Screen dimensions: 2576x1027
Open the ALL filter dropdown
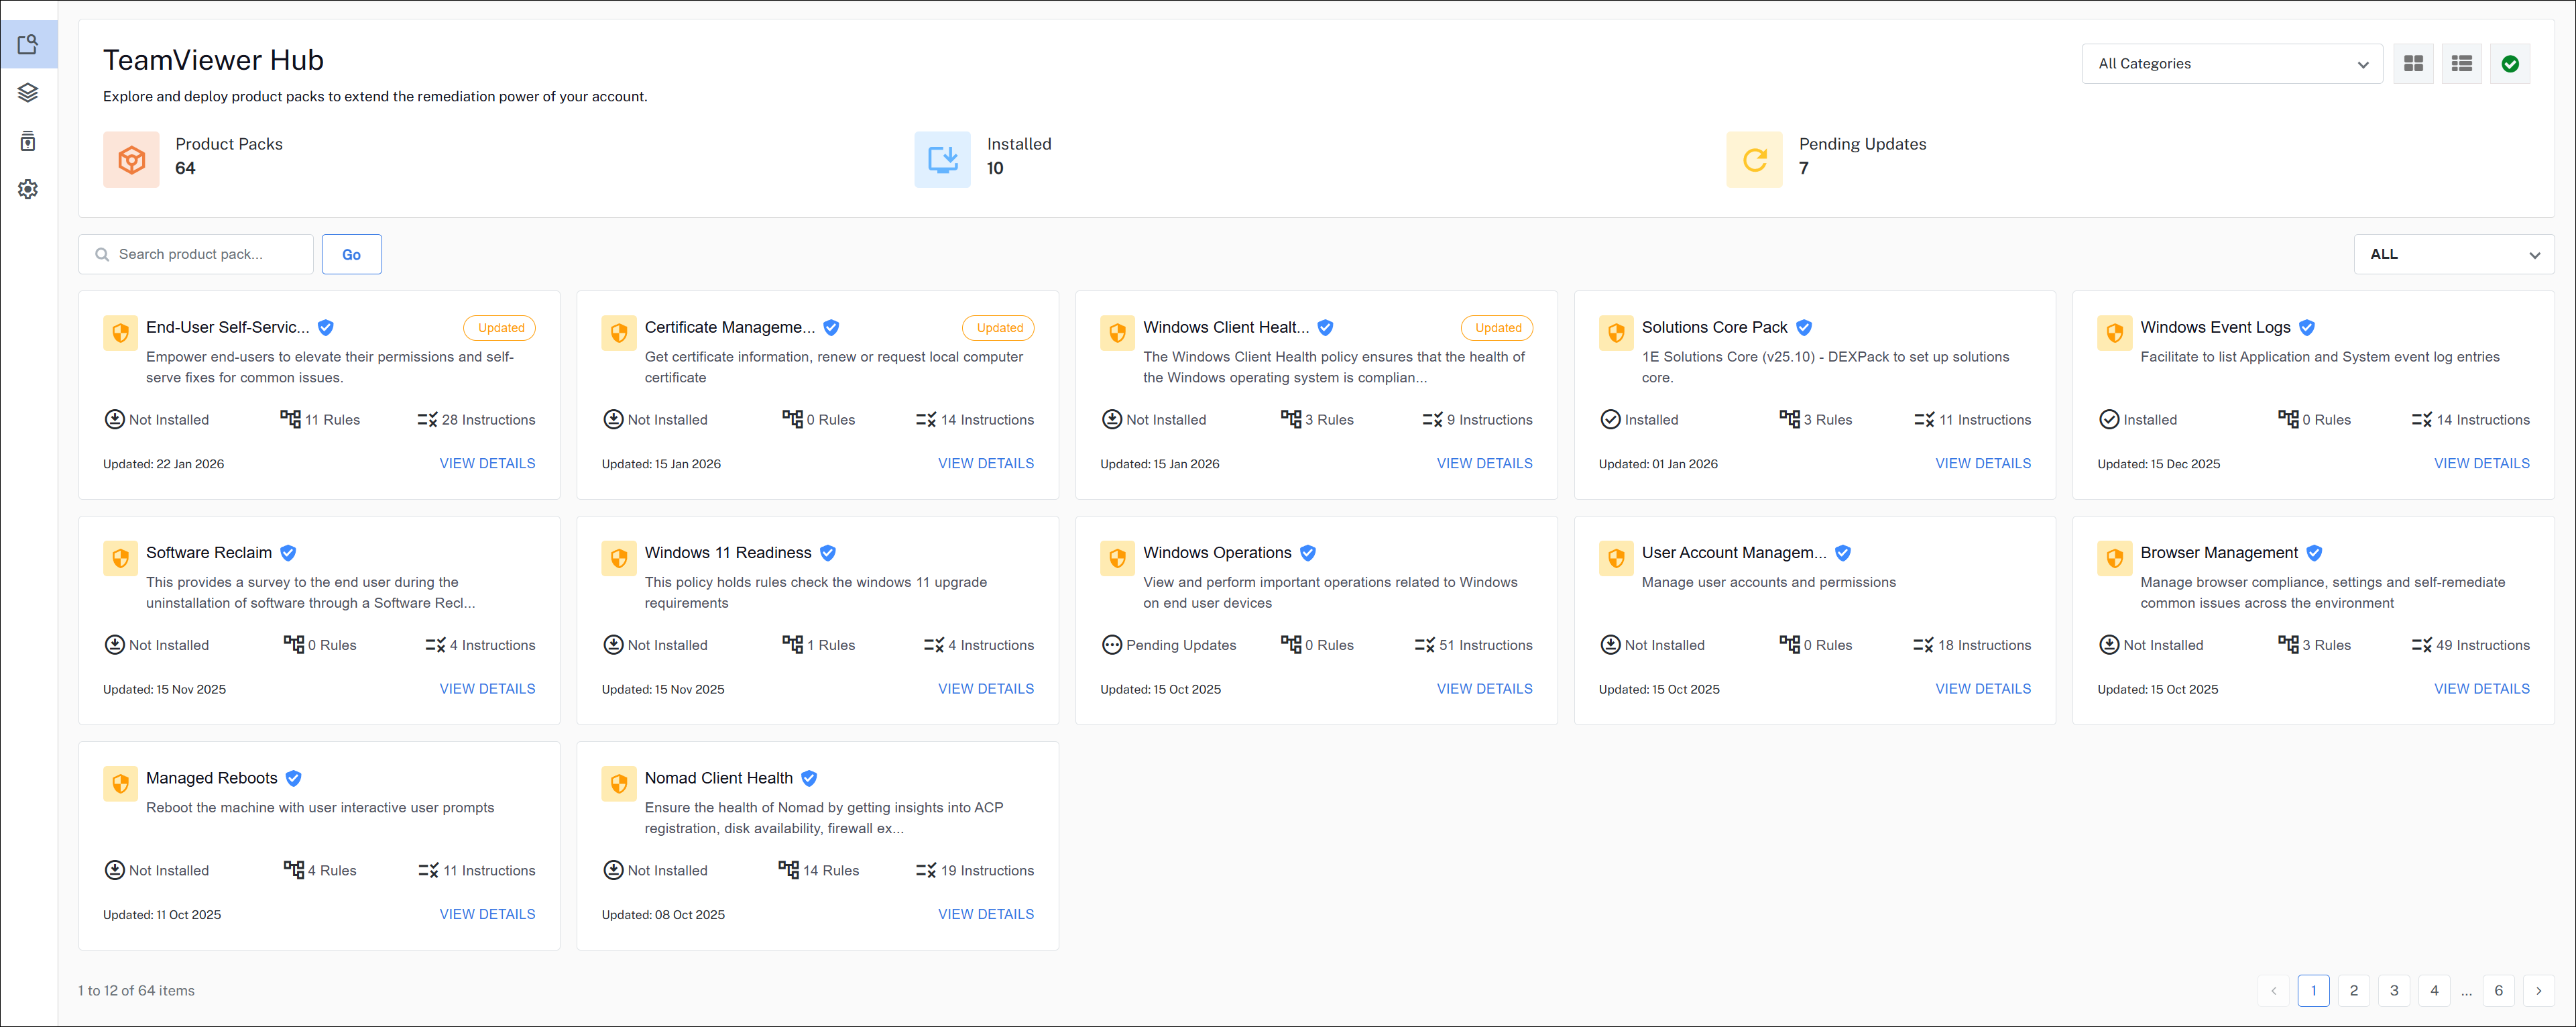2453,254
